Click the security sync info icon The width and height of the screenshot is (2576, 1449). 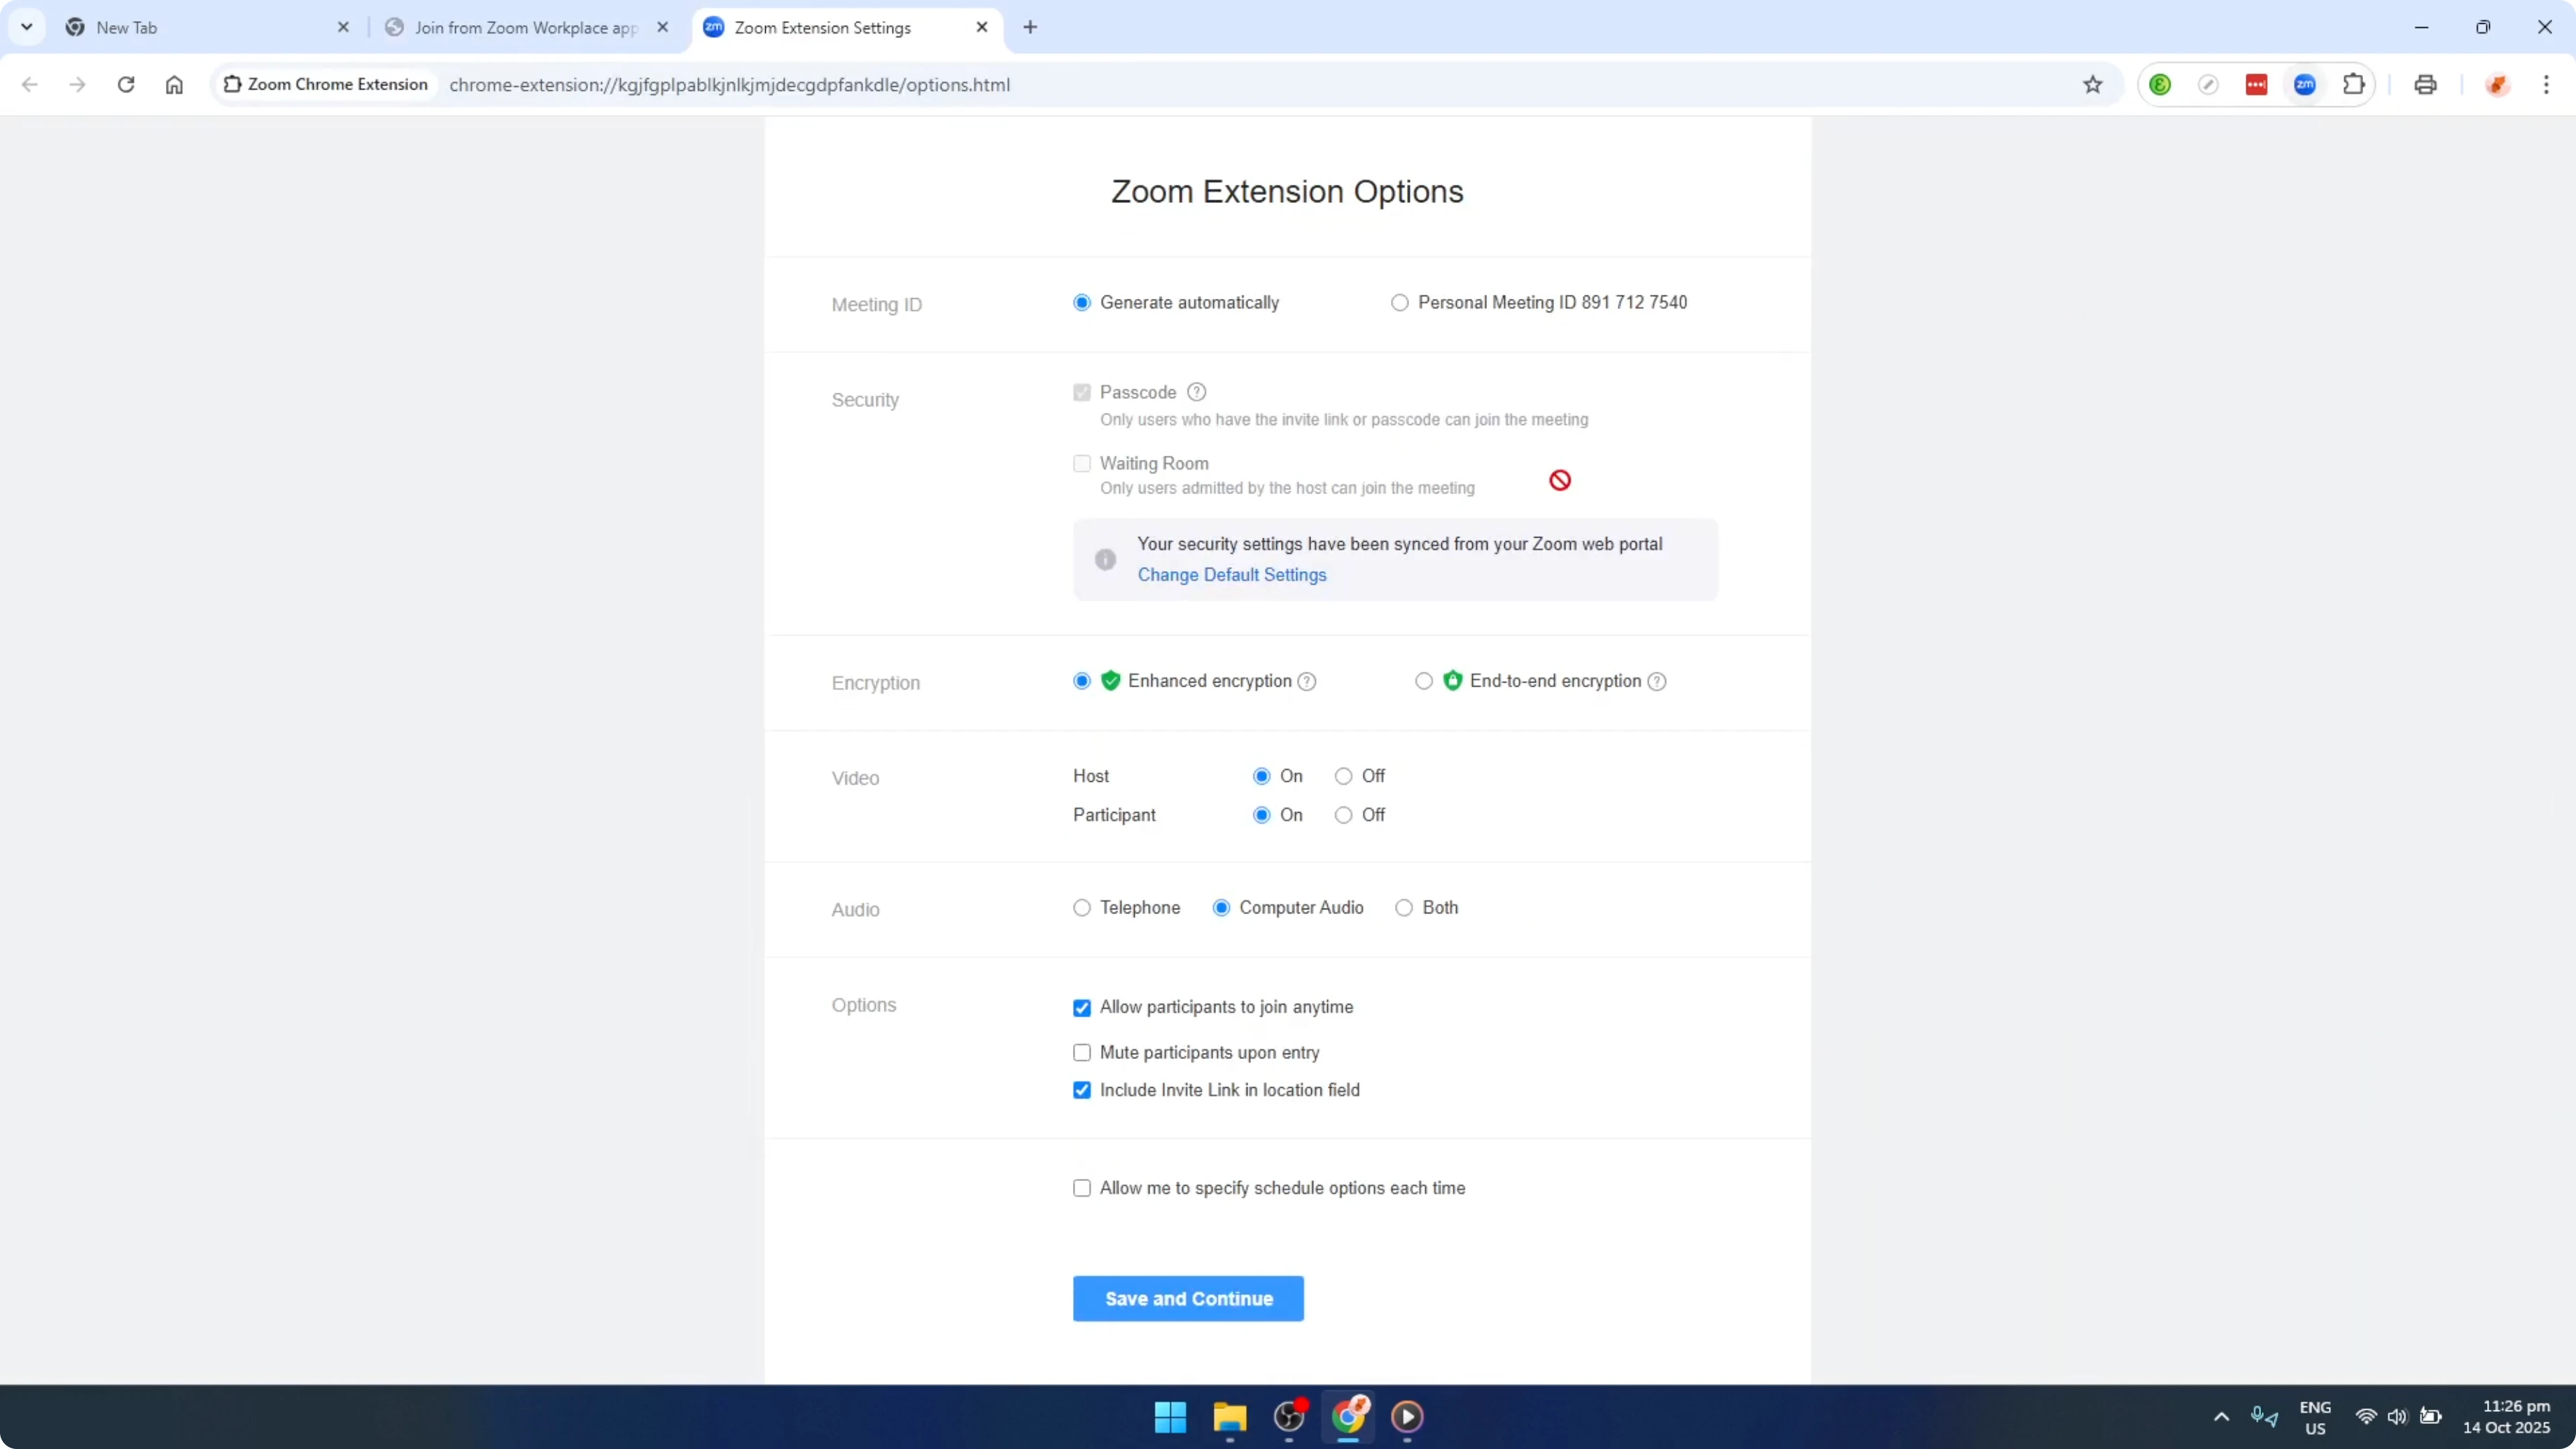tap(1105, 560)
